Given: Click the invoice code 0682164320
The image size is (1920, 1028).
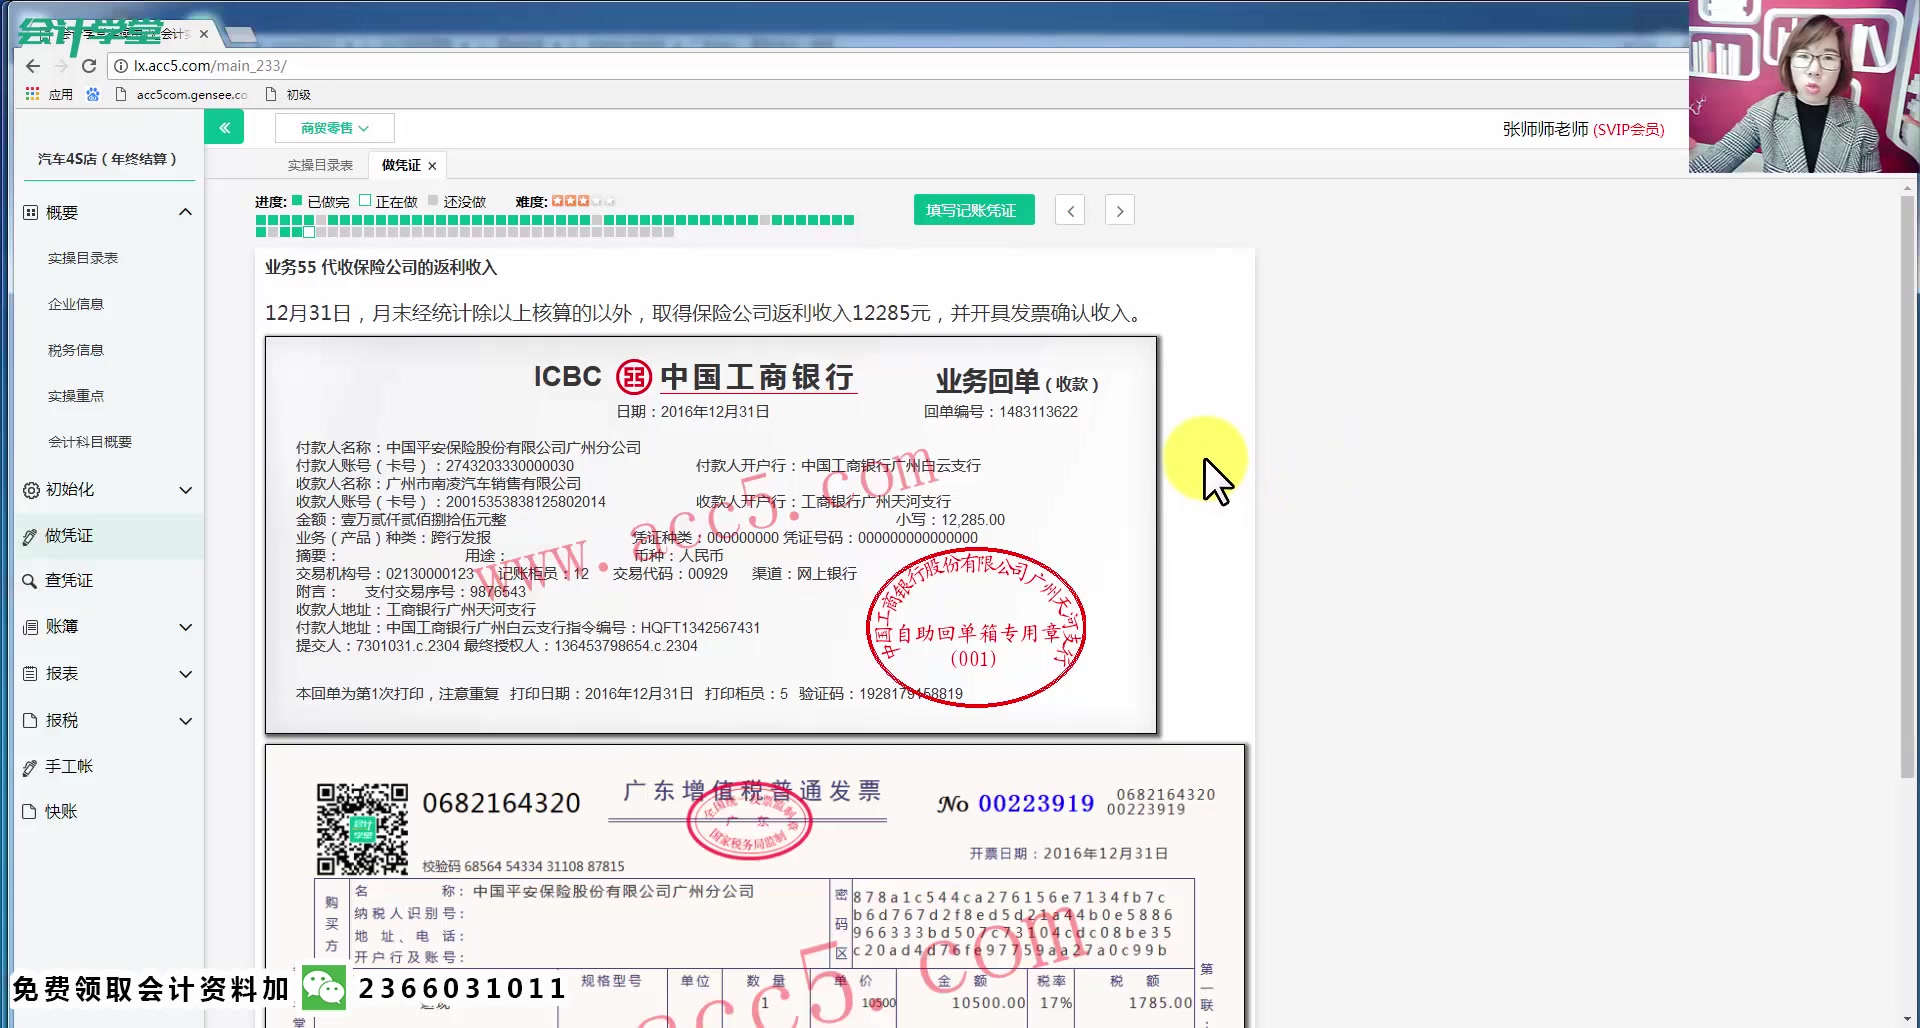Looking at the screenshot, I should pyautogui.click(x=501, y=803).
